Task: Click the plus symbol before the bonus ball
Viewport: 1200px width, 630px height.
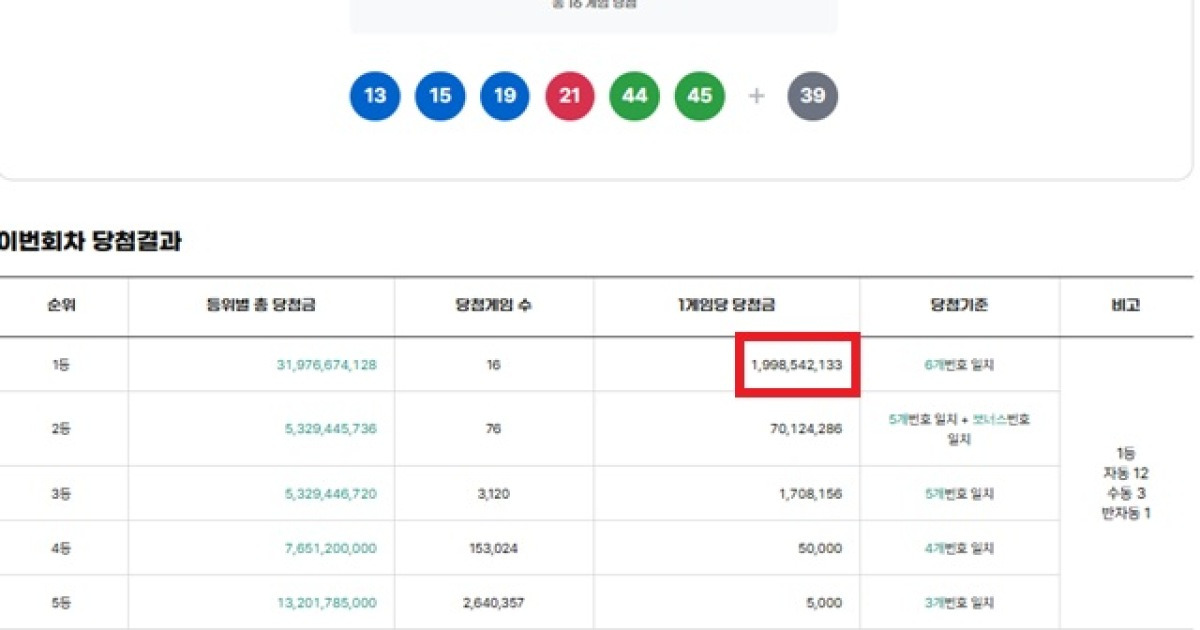Action: [x=756, y=96]
